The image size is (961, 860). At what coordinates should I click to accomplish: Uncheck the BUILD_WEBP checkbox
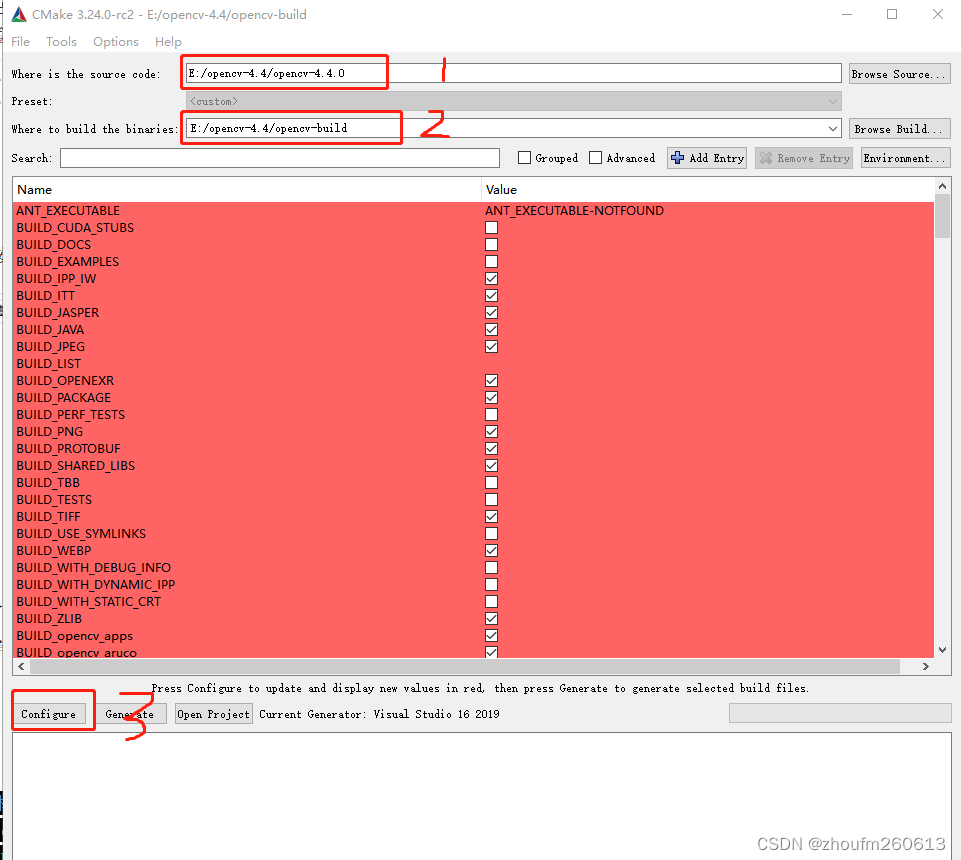(x=492, y=550)
